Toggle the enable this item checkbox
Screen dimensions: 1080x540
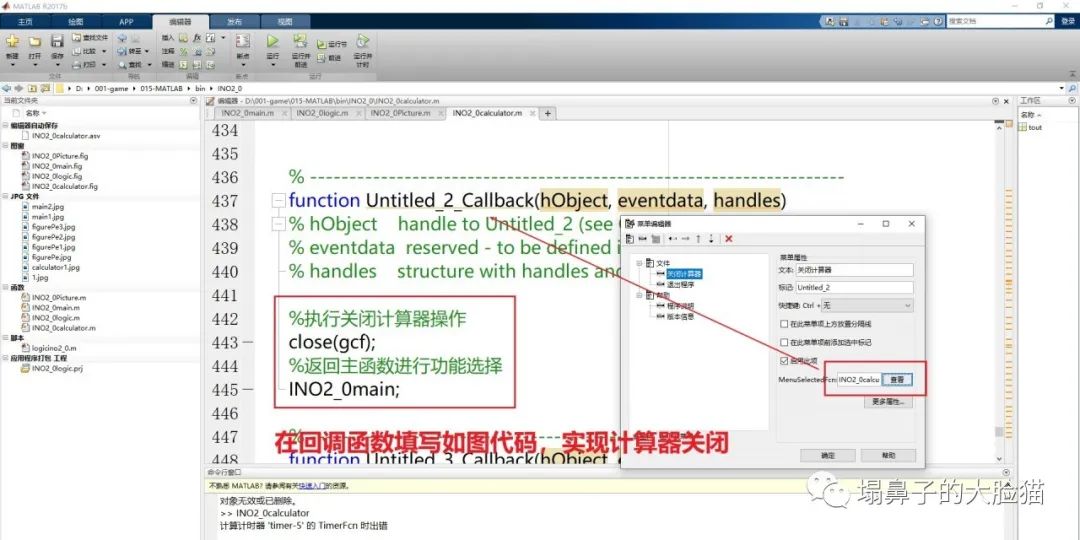click(x=784, y=360)
